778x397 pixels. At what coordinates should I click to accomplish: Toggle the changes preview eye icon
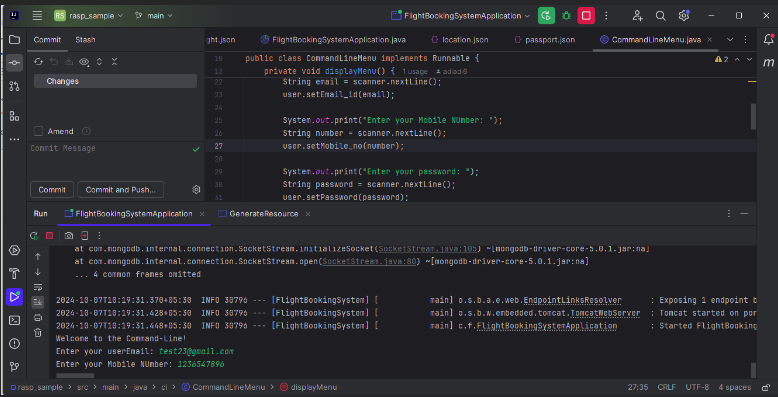(84, 62)
